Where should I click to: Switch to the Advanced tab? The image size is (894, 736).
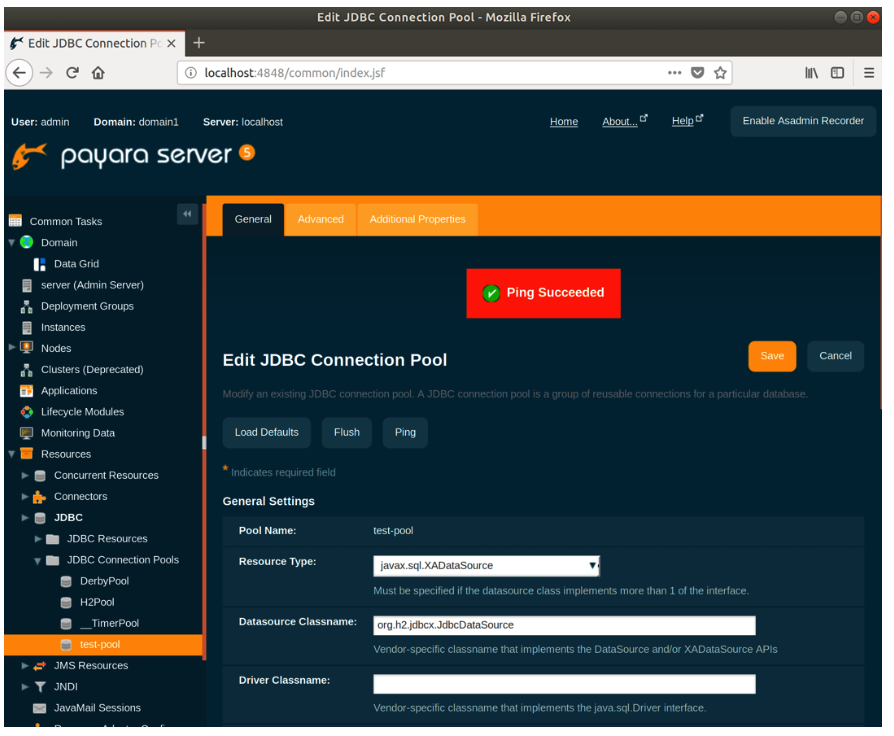coord(320,219)
